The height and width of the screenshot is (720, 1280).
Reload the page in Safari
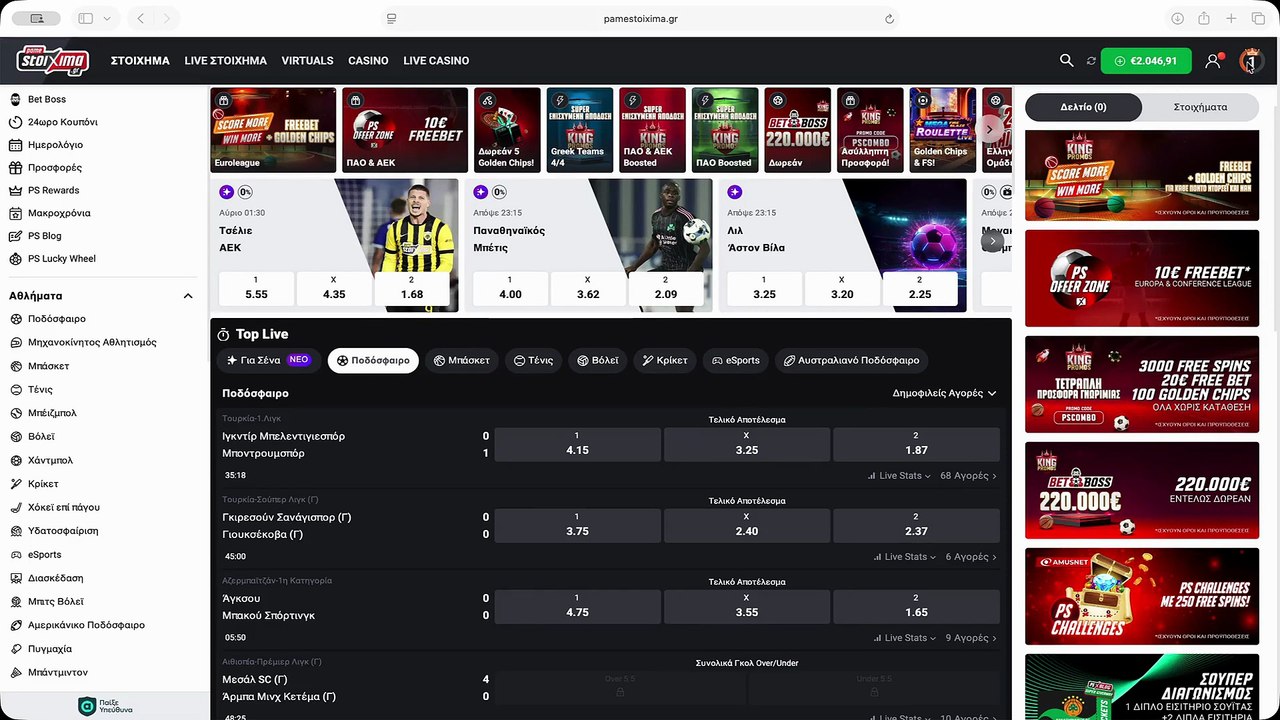(889, 18)
